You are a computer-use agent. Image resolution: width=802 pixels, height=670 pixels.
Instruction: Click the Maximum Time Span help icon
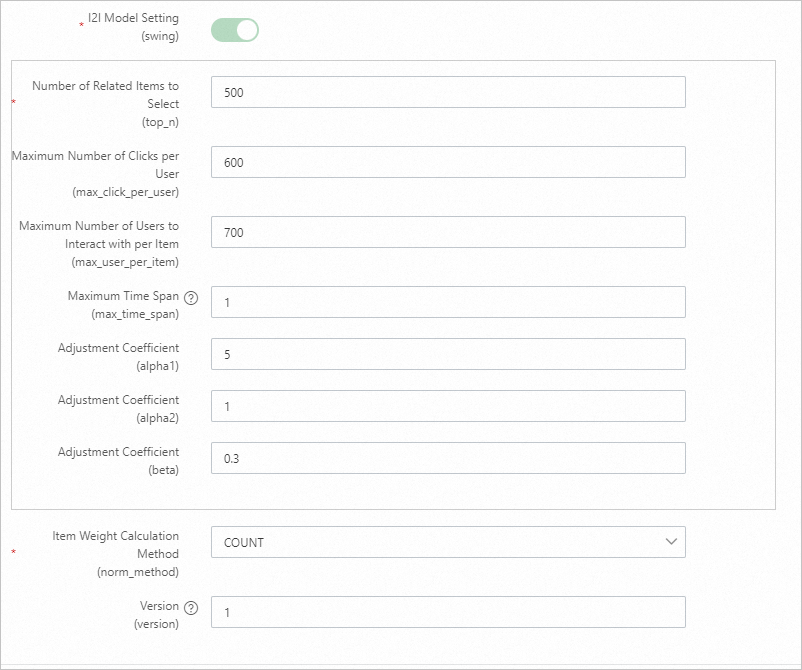192,297
